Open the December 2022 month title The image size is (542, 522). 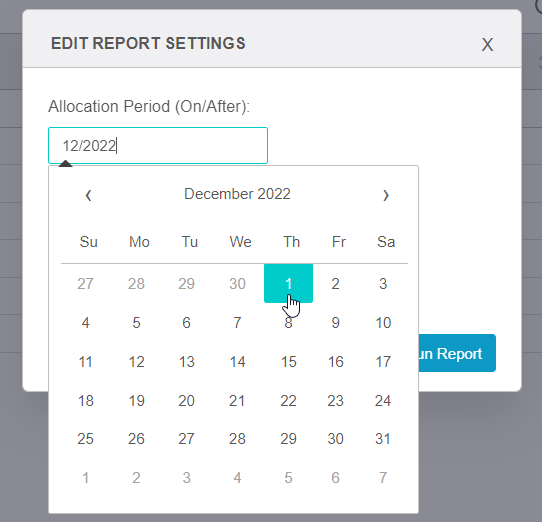pos(237,194)
